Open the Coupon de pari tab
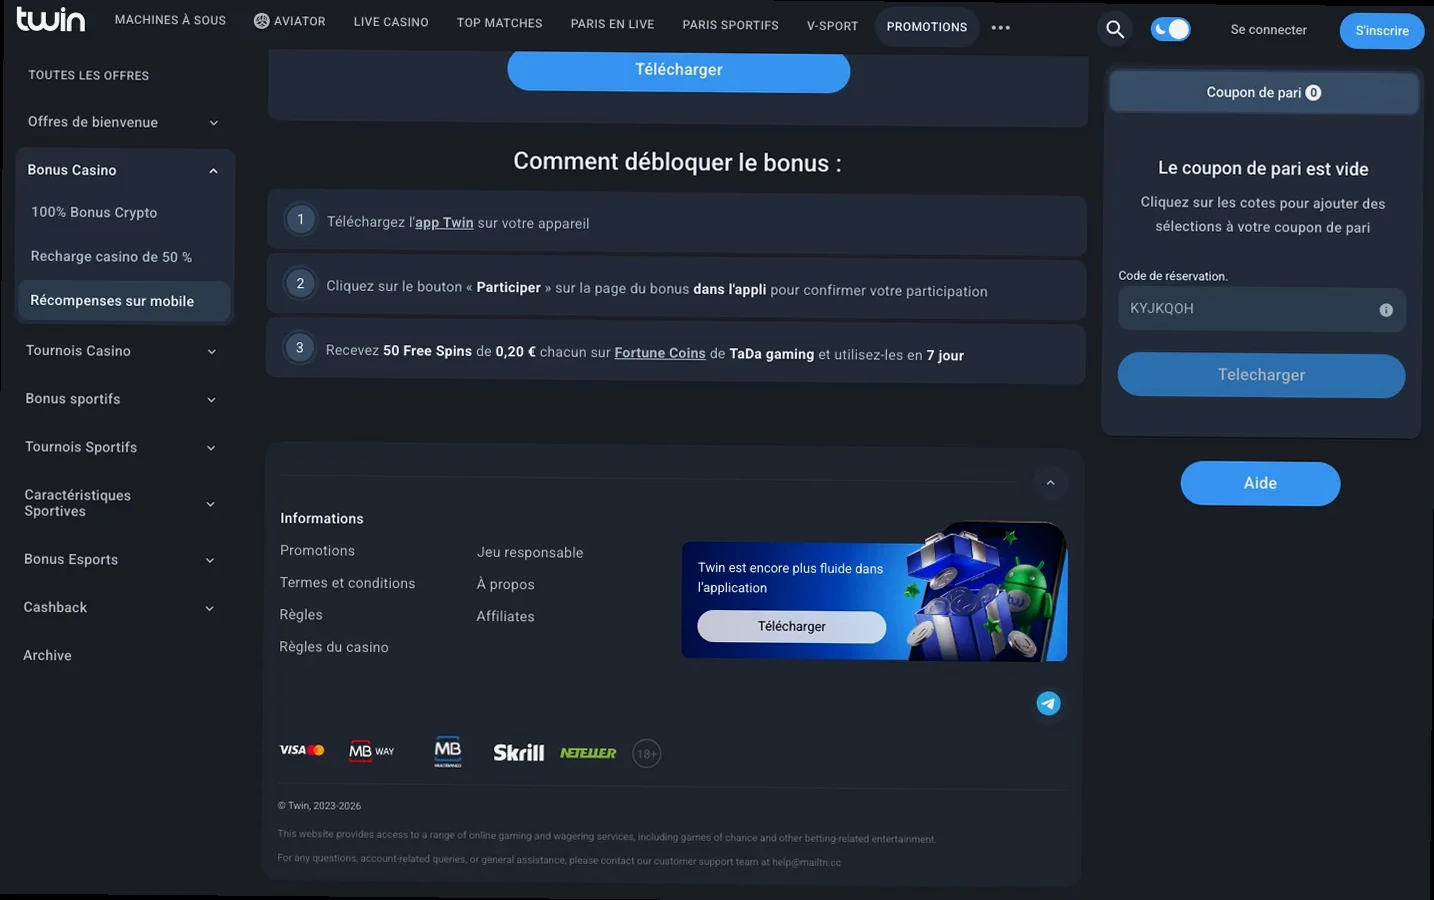 1264,93
